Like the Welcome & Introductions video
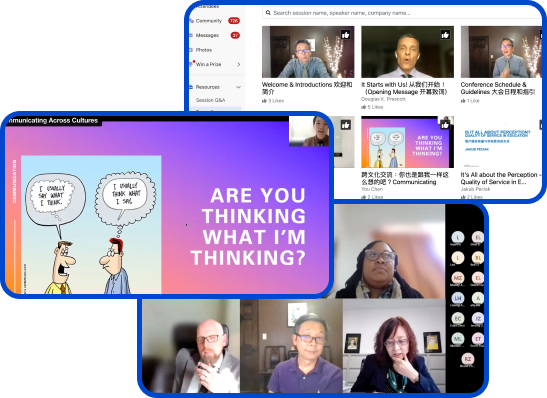Image resolution: width=547 pixels, height=398 pixels. point(345,35)
